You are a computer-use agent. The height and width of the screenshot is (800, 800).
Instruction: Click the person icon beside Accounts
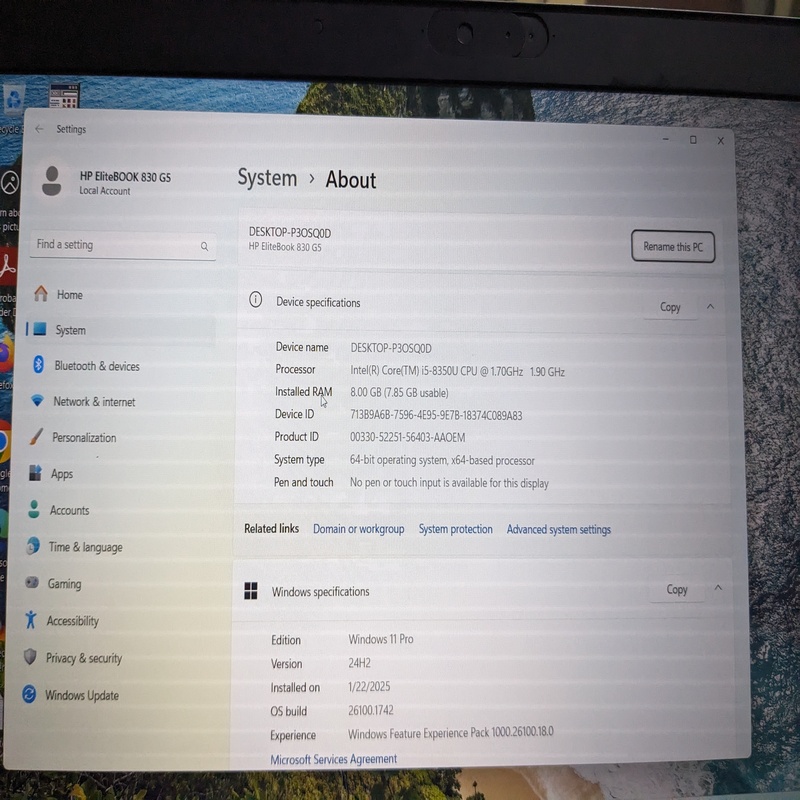(34, 509)
